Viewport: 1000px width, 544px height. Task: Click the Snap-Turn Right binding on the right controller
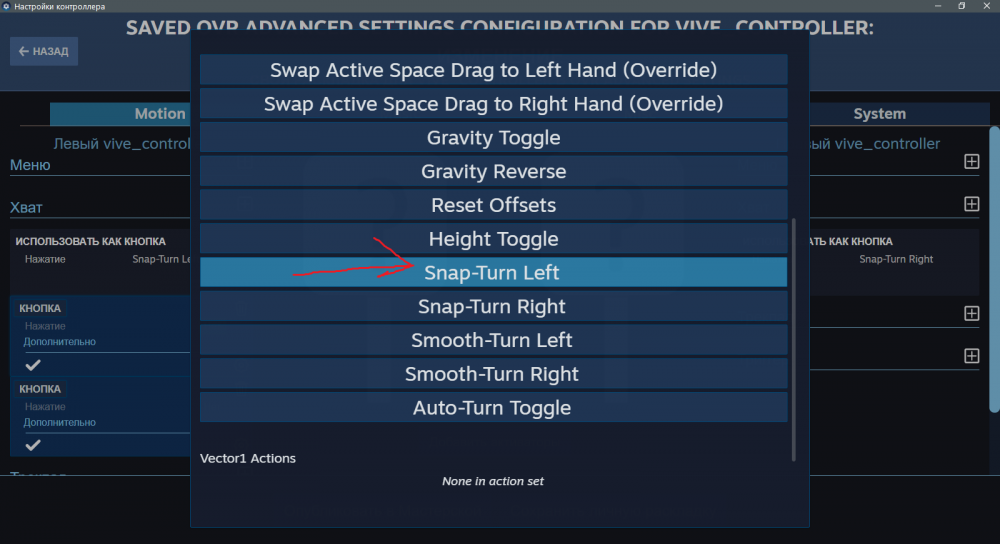click(896, 259)
